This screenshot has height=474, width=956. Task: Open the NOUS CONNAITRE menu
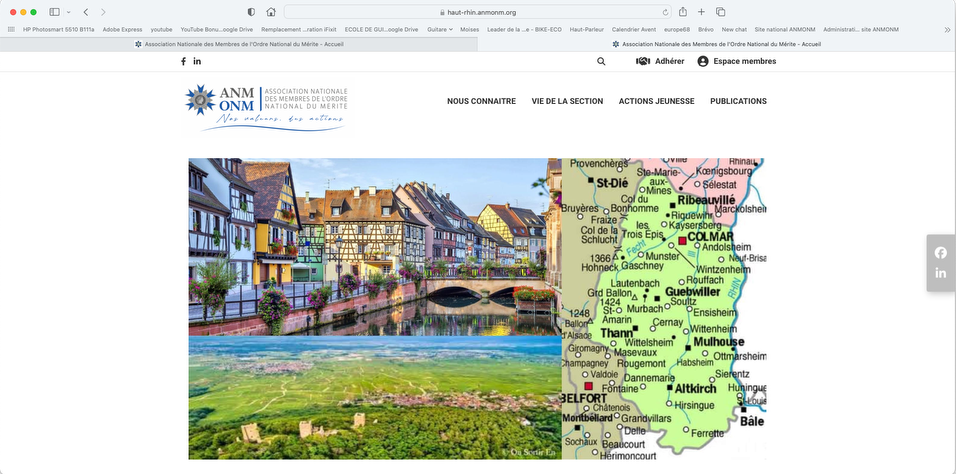click(x=481, y=101)
